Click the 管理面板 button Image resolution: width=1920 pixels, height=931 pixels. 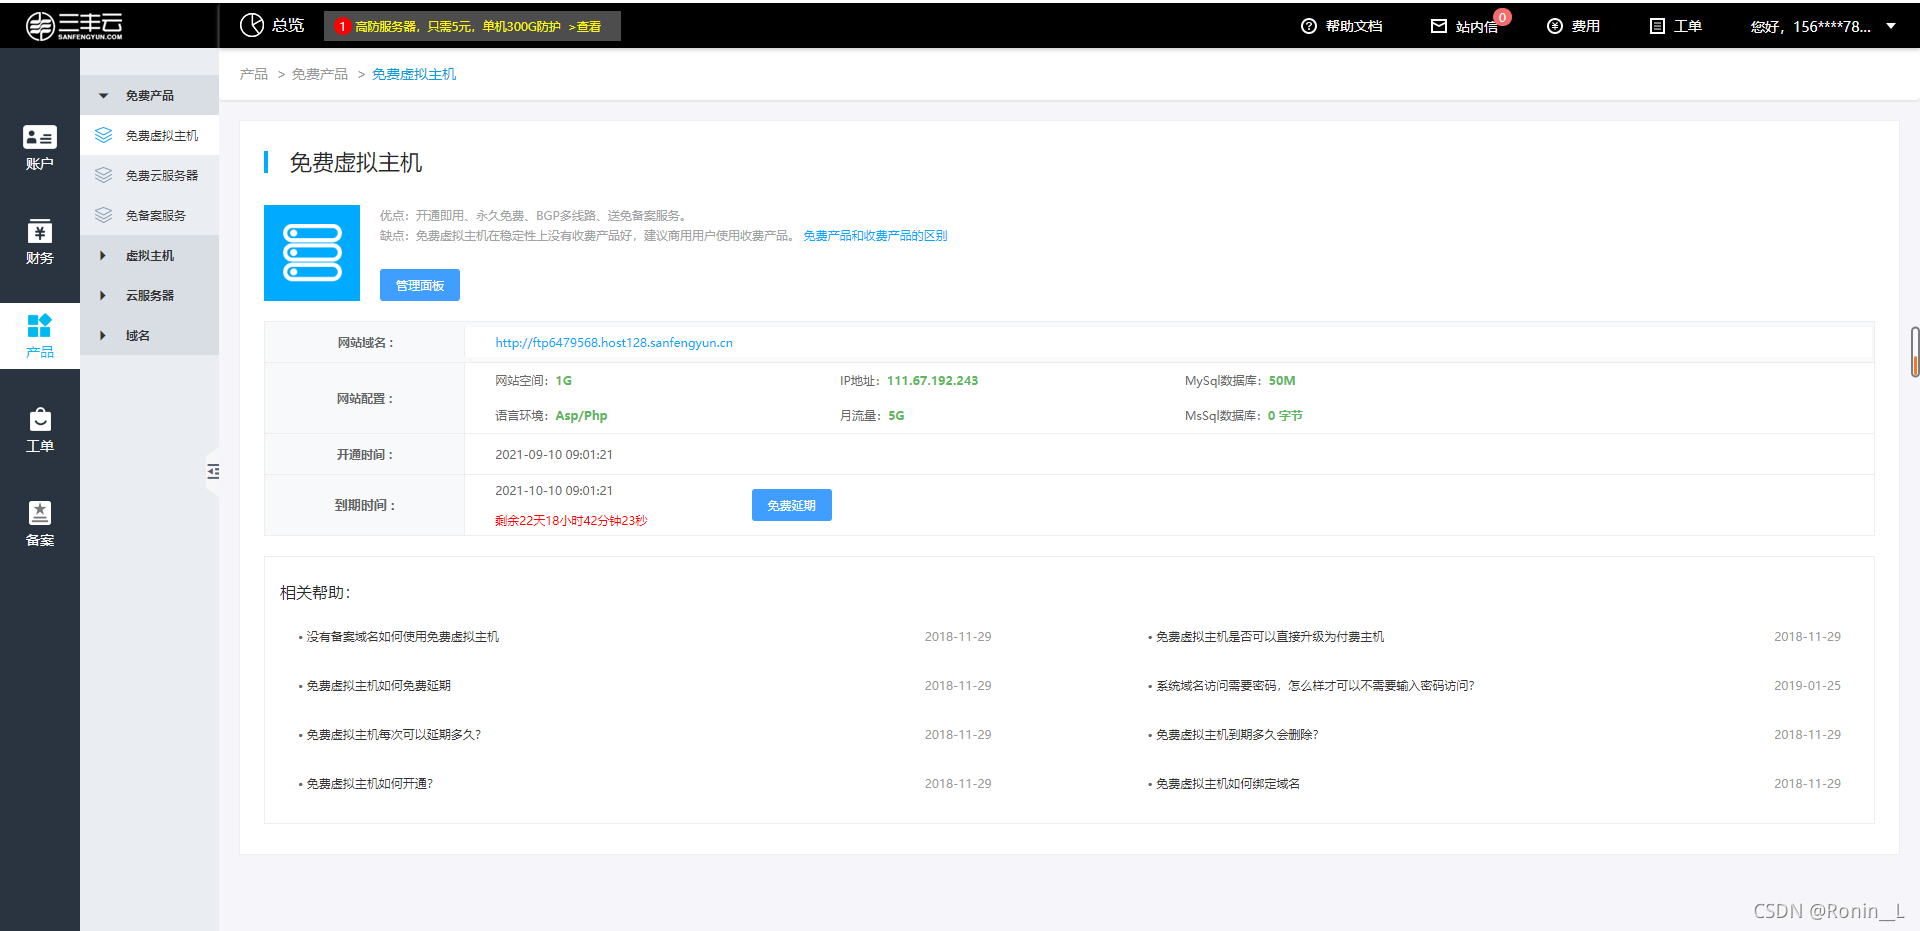point(420,285)
